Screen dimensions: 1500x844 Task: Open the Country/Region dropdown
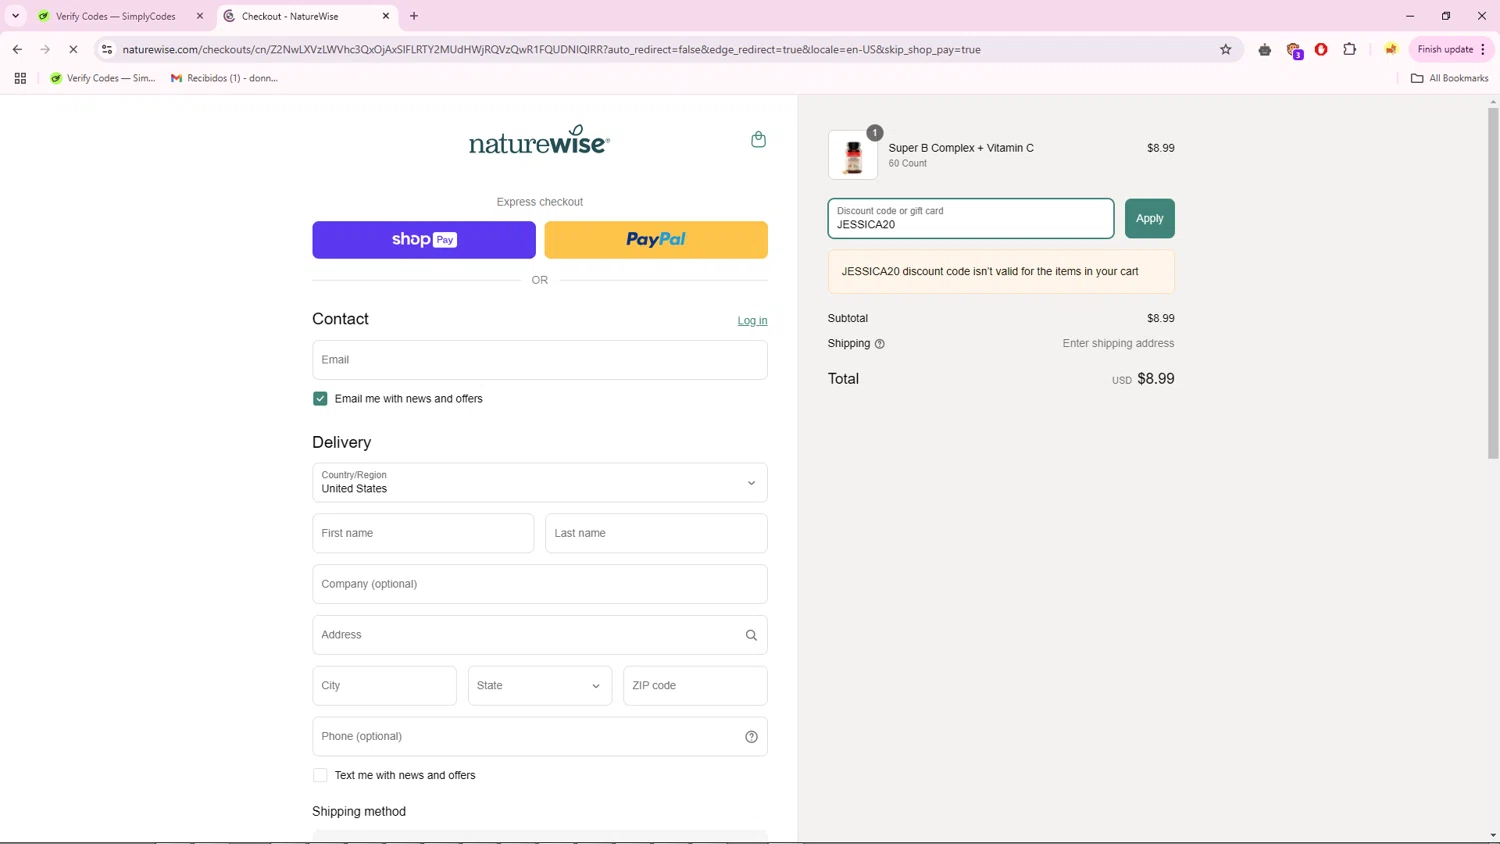pyautogui.click(x=539, y=483)
